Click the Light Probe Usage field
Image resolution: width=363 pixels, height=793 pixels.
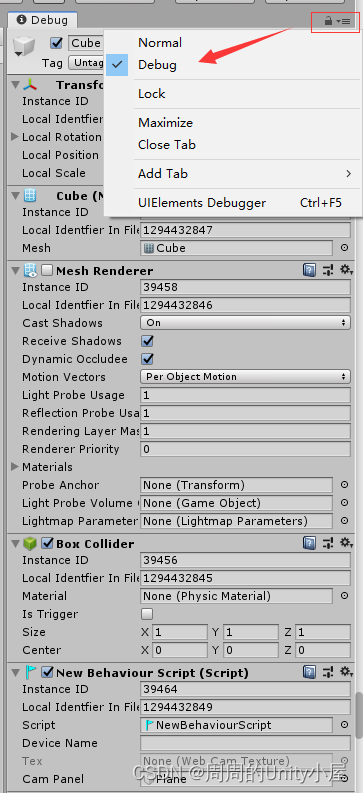245,395
